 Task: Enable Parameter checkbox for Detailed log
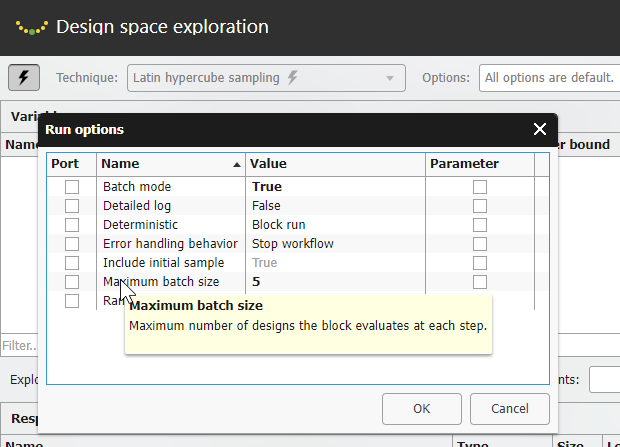point(480,206)
